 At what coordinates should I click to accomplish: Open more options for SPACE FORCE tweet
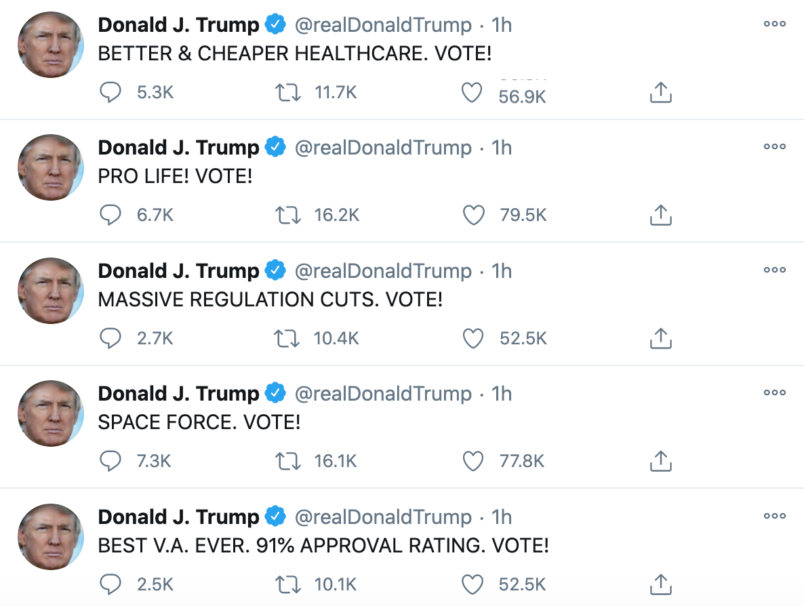tap(774, 392)
